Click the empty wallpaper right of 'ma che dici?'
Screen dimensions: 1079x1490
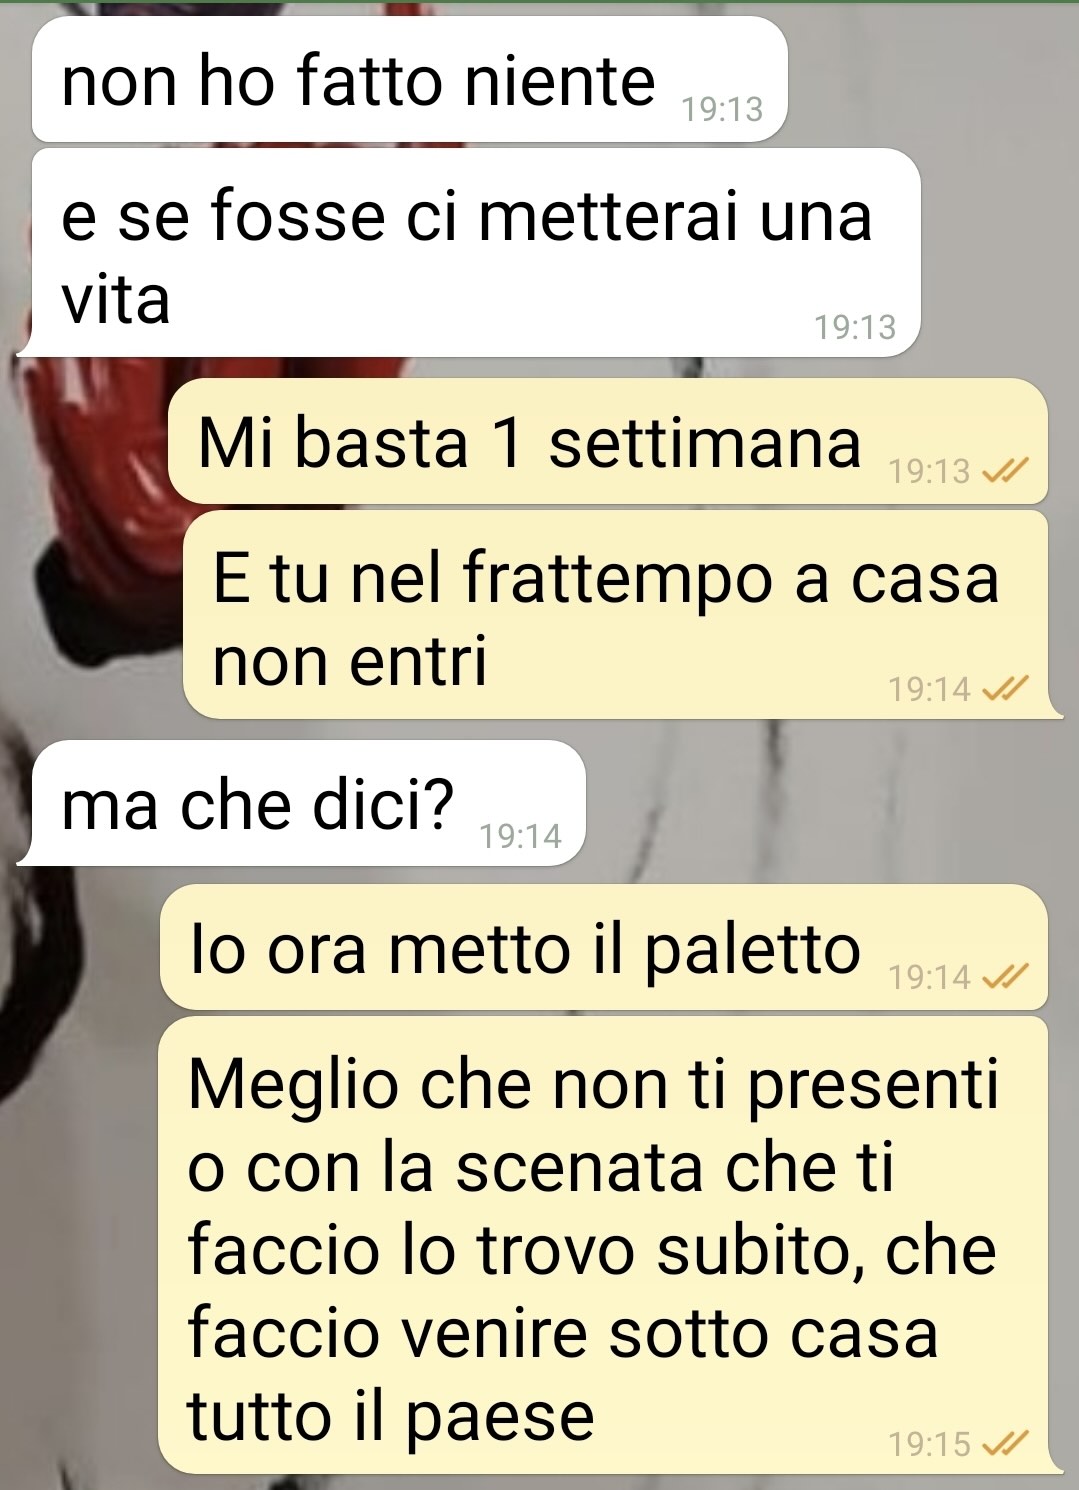click(x=830, y=803)
